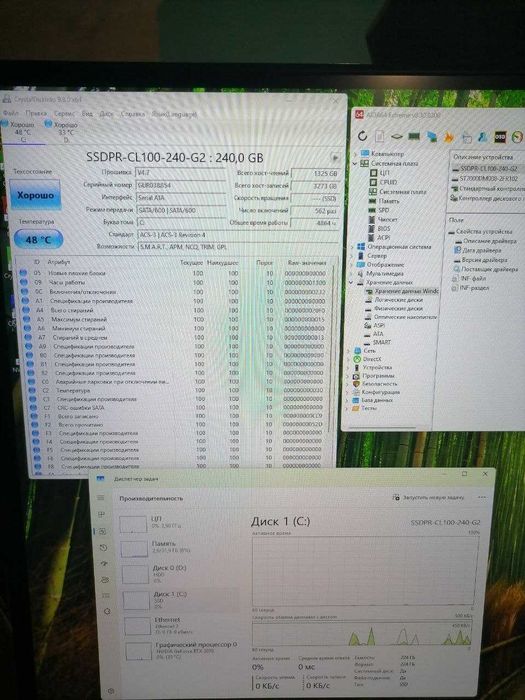Viewport: 525px width, 700px height.
Task: Click next disk arrow in CrystalDiskInfo
Action: tap(334, 158)
